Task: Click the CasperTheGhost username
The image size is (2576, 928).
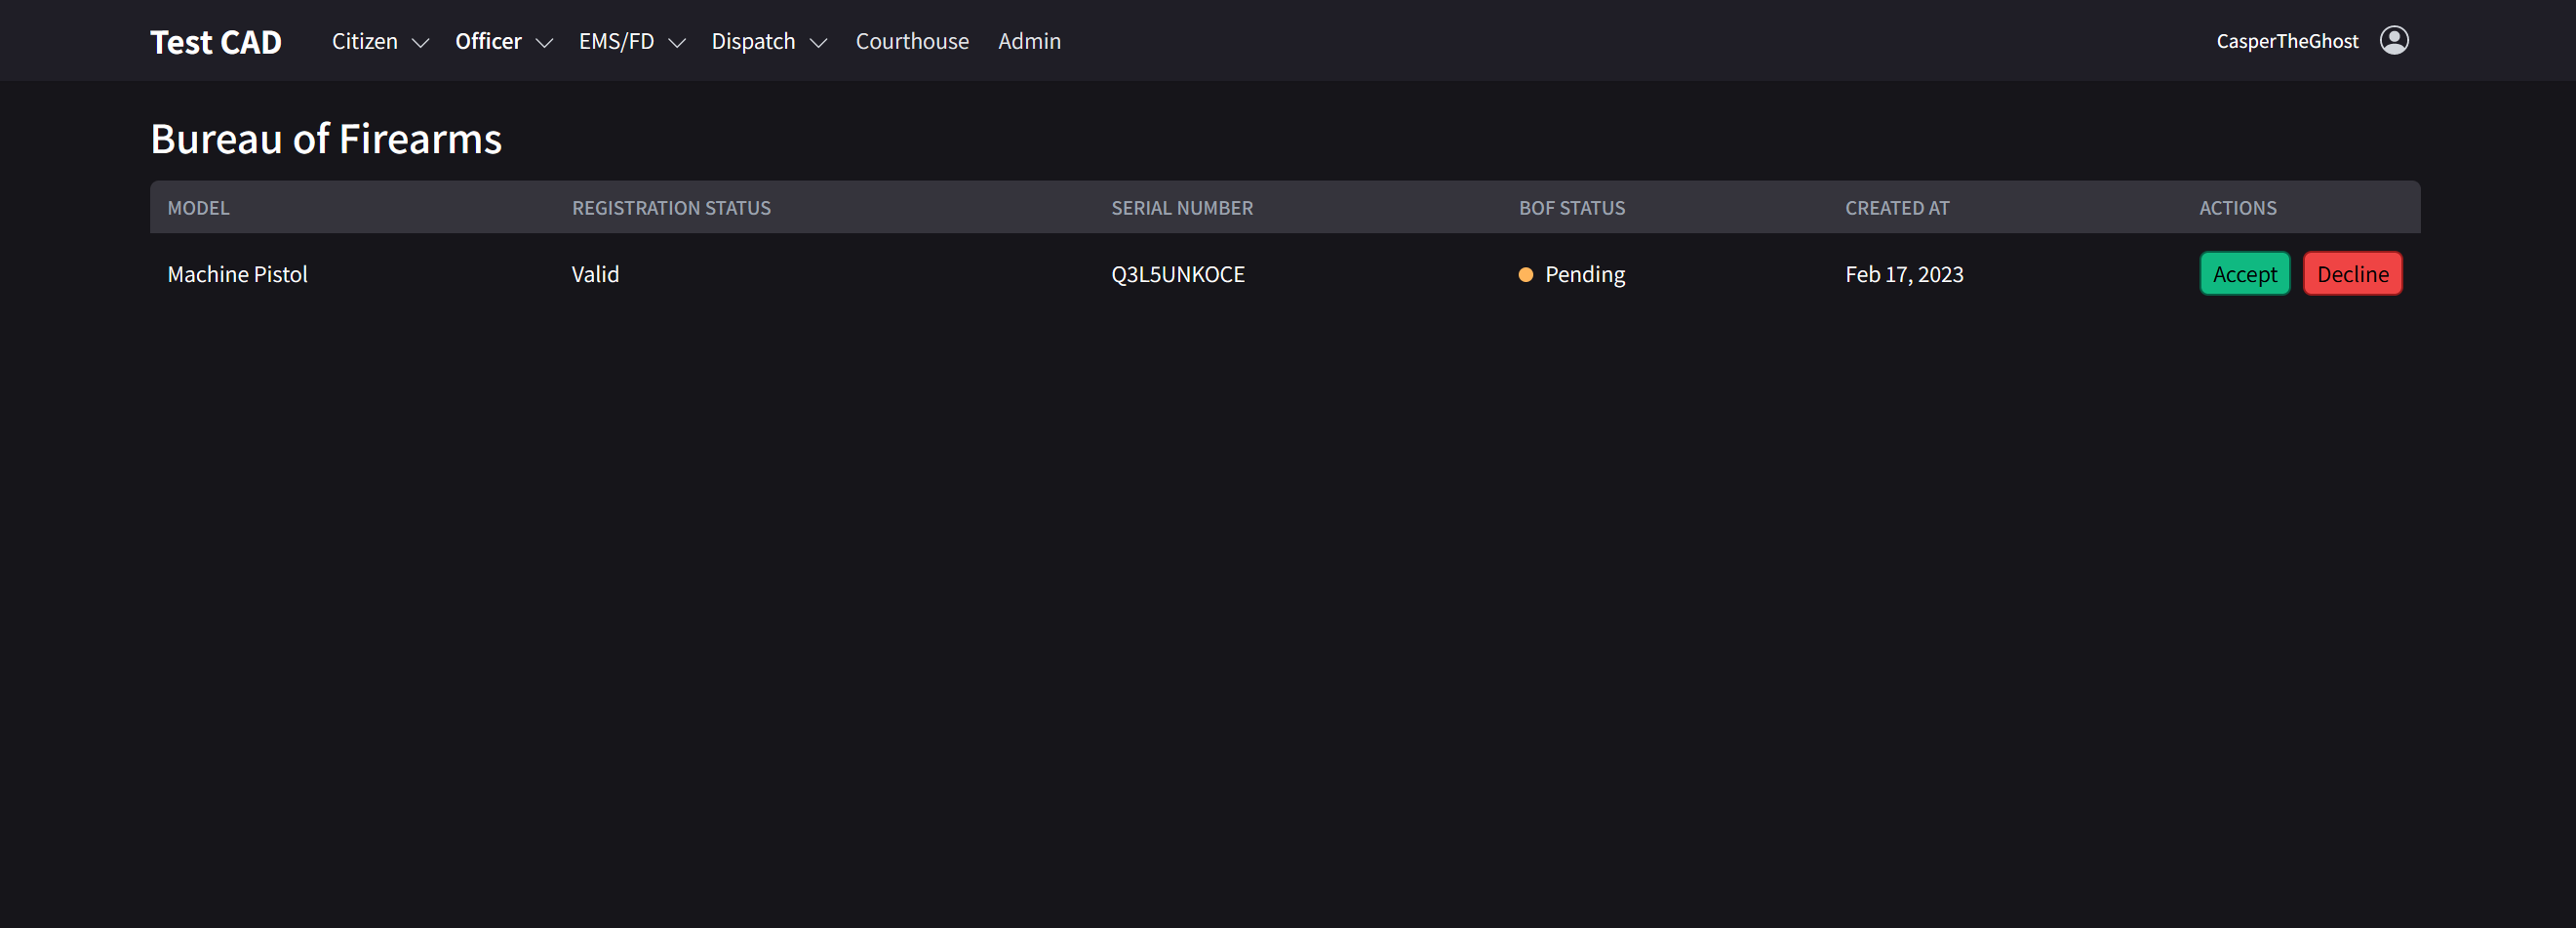Action: tap(2286, 42)
